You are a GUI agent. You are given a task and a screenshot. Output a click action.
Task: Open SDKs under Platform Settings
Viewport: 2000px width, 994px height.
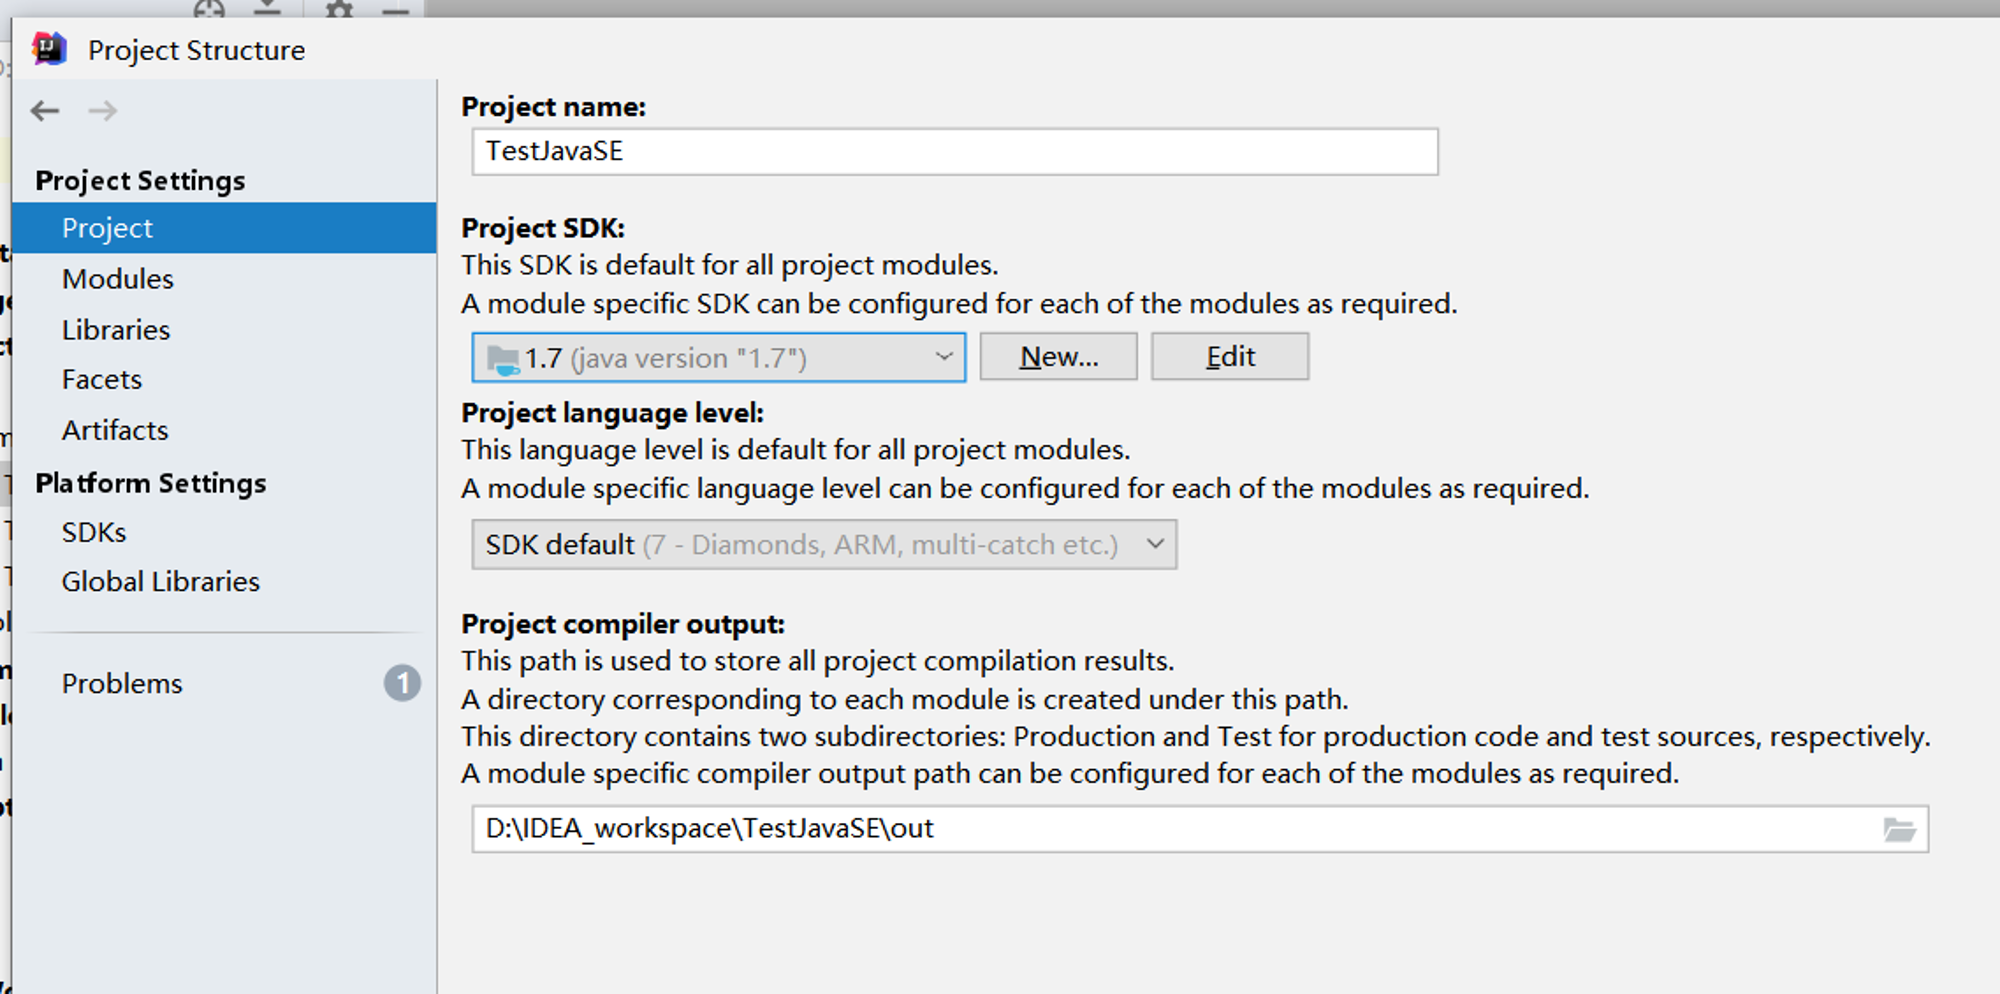coord(94,532)
